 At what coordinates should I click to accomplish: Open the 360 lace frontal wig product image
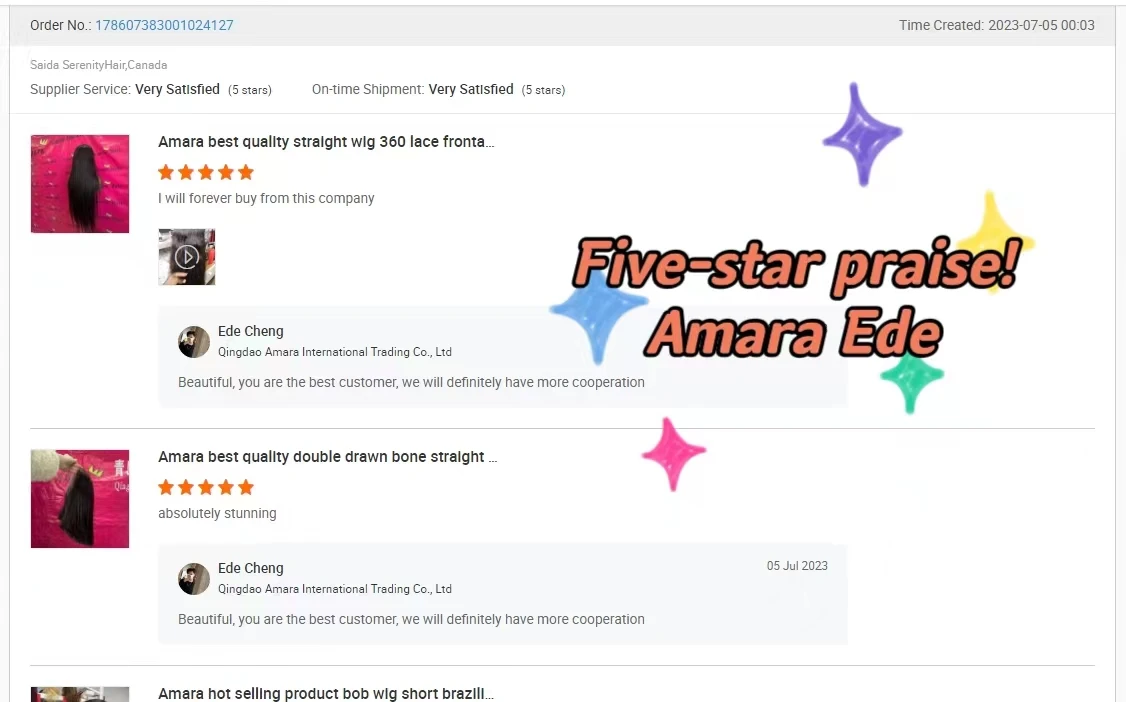pos(80,184)
